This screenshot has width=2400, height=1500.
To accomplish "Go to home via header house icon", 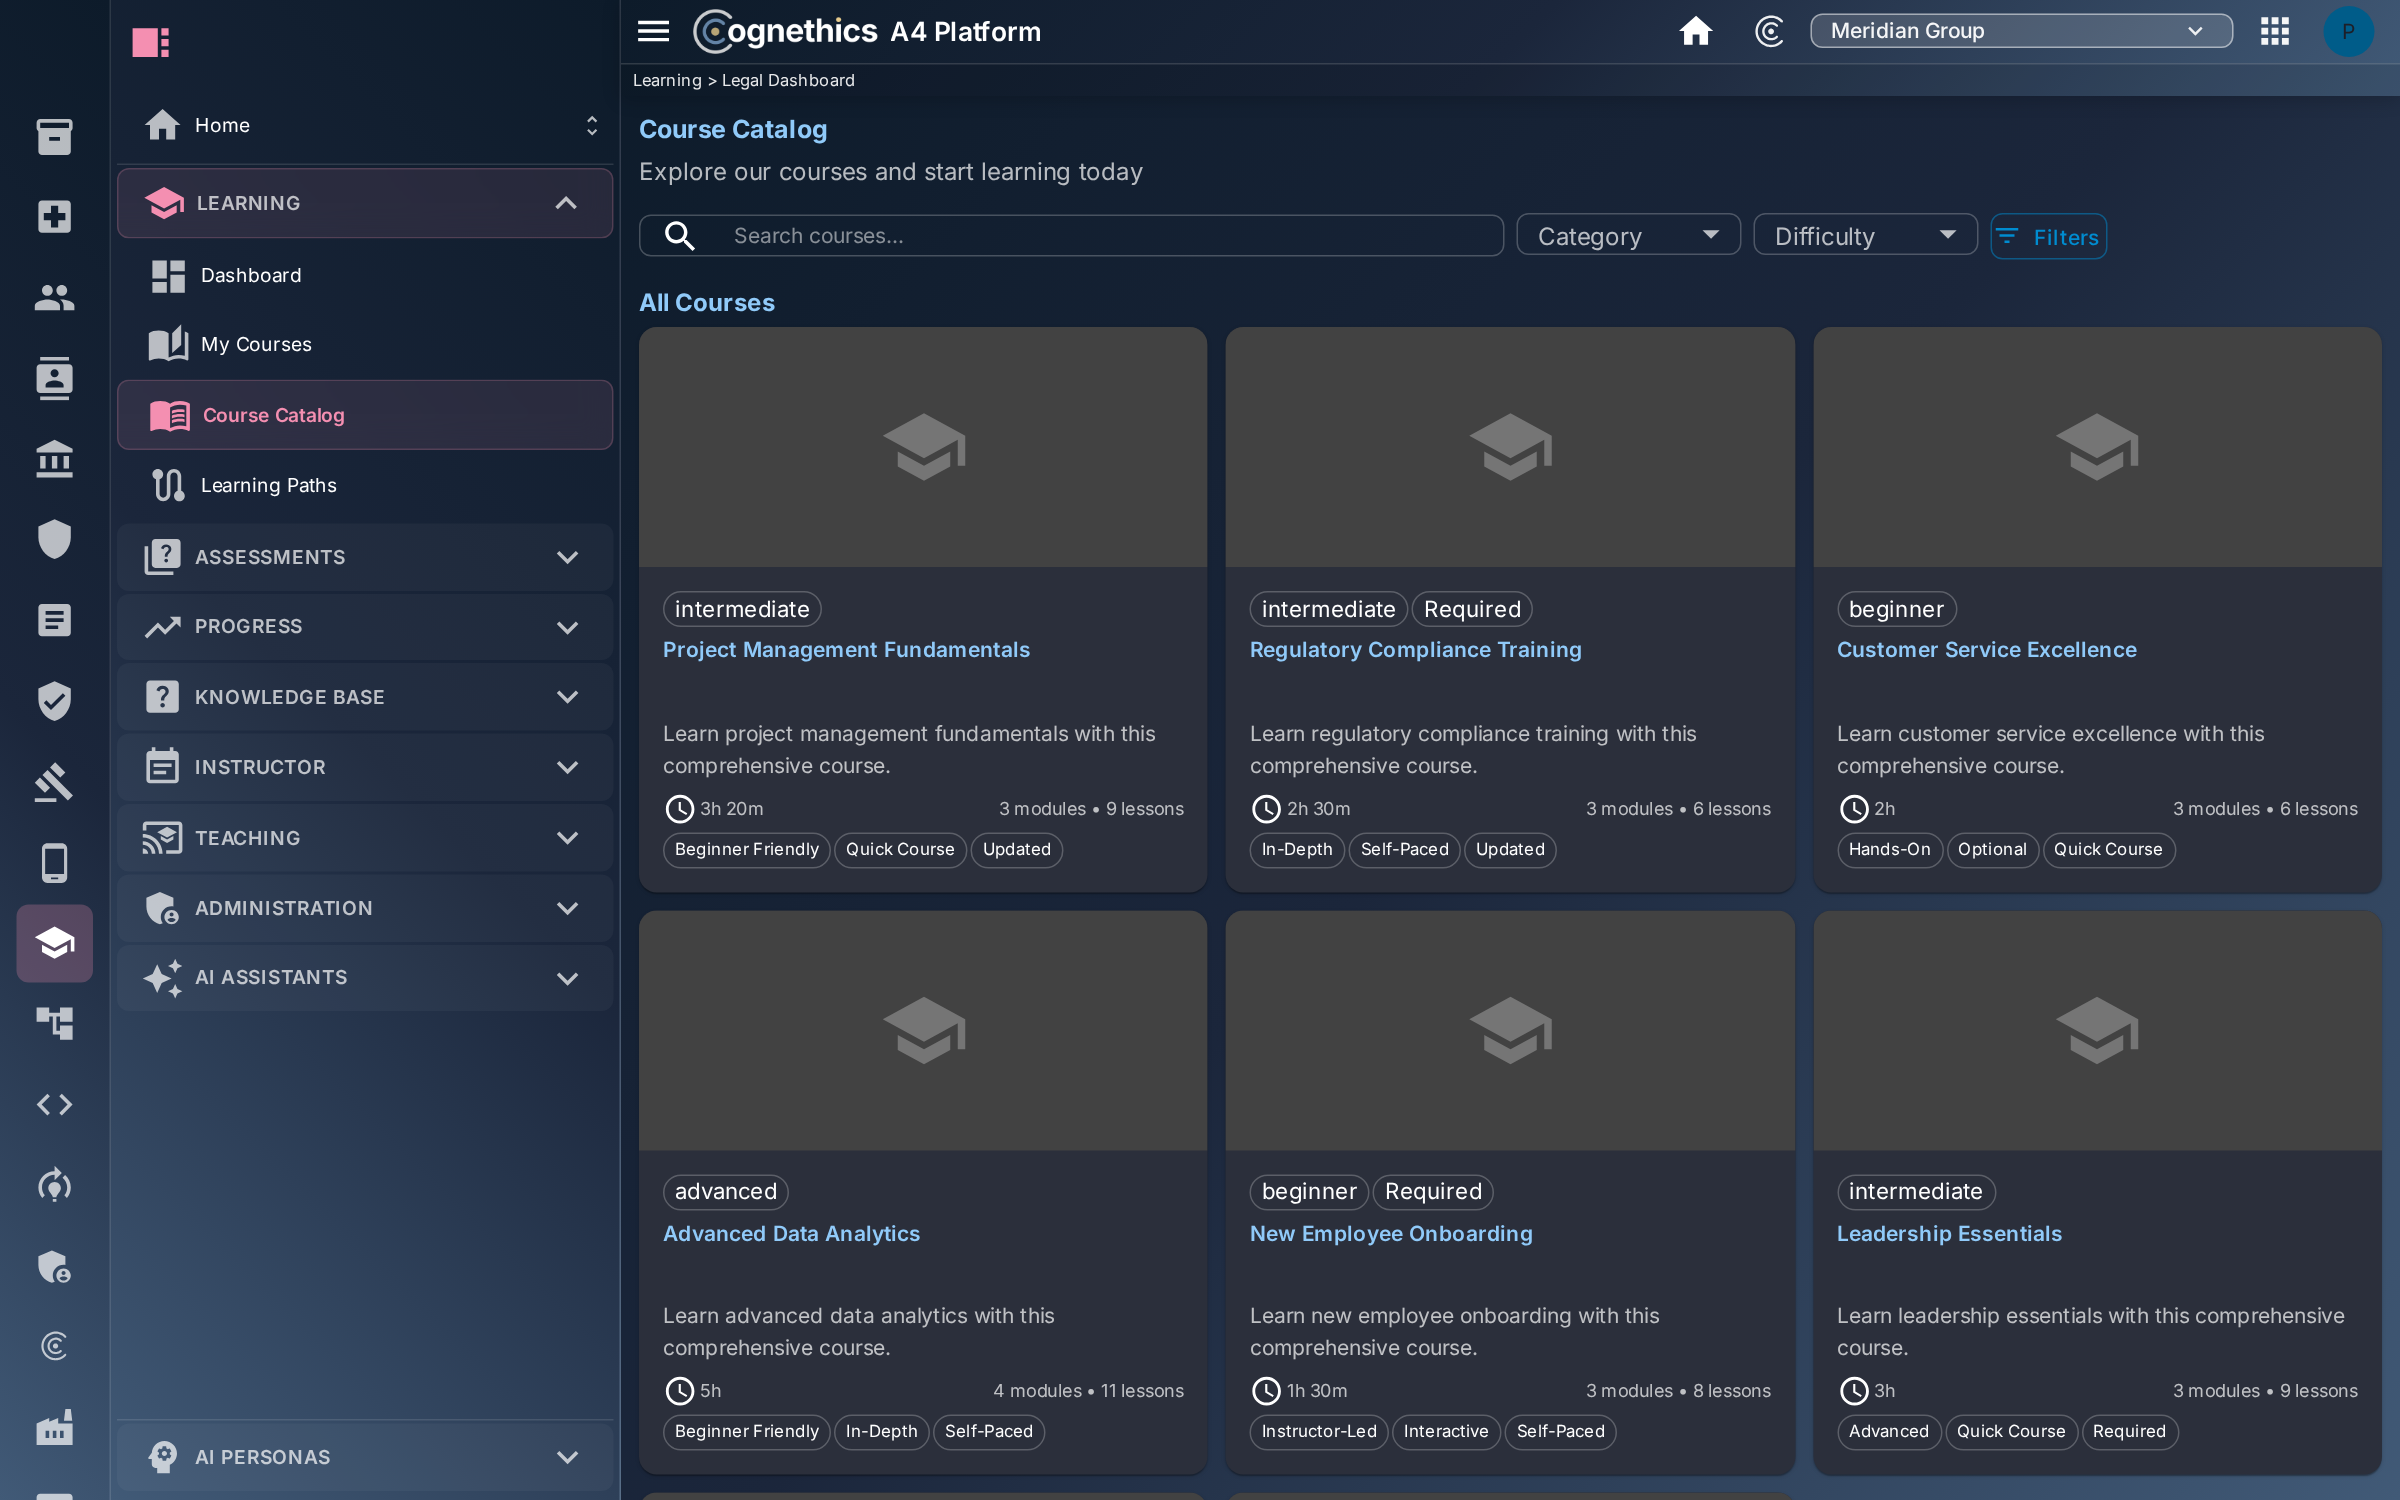I will [x=1695, y=31].
